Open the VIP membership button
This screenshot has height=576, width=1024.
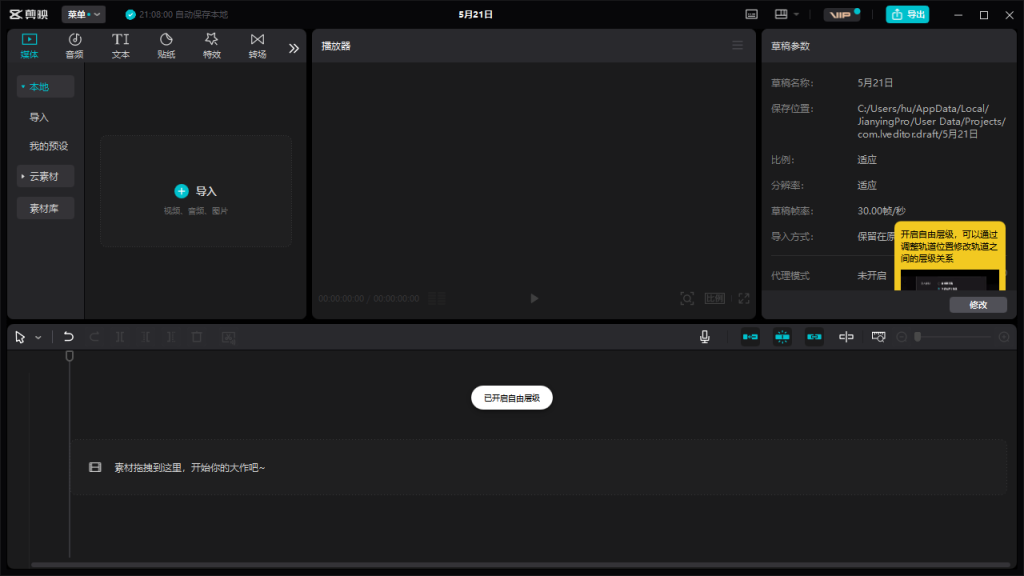(x=842, y=14)
